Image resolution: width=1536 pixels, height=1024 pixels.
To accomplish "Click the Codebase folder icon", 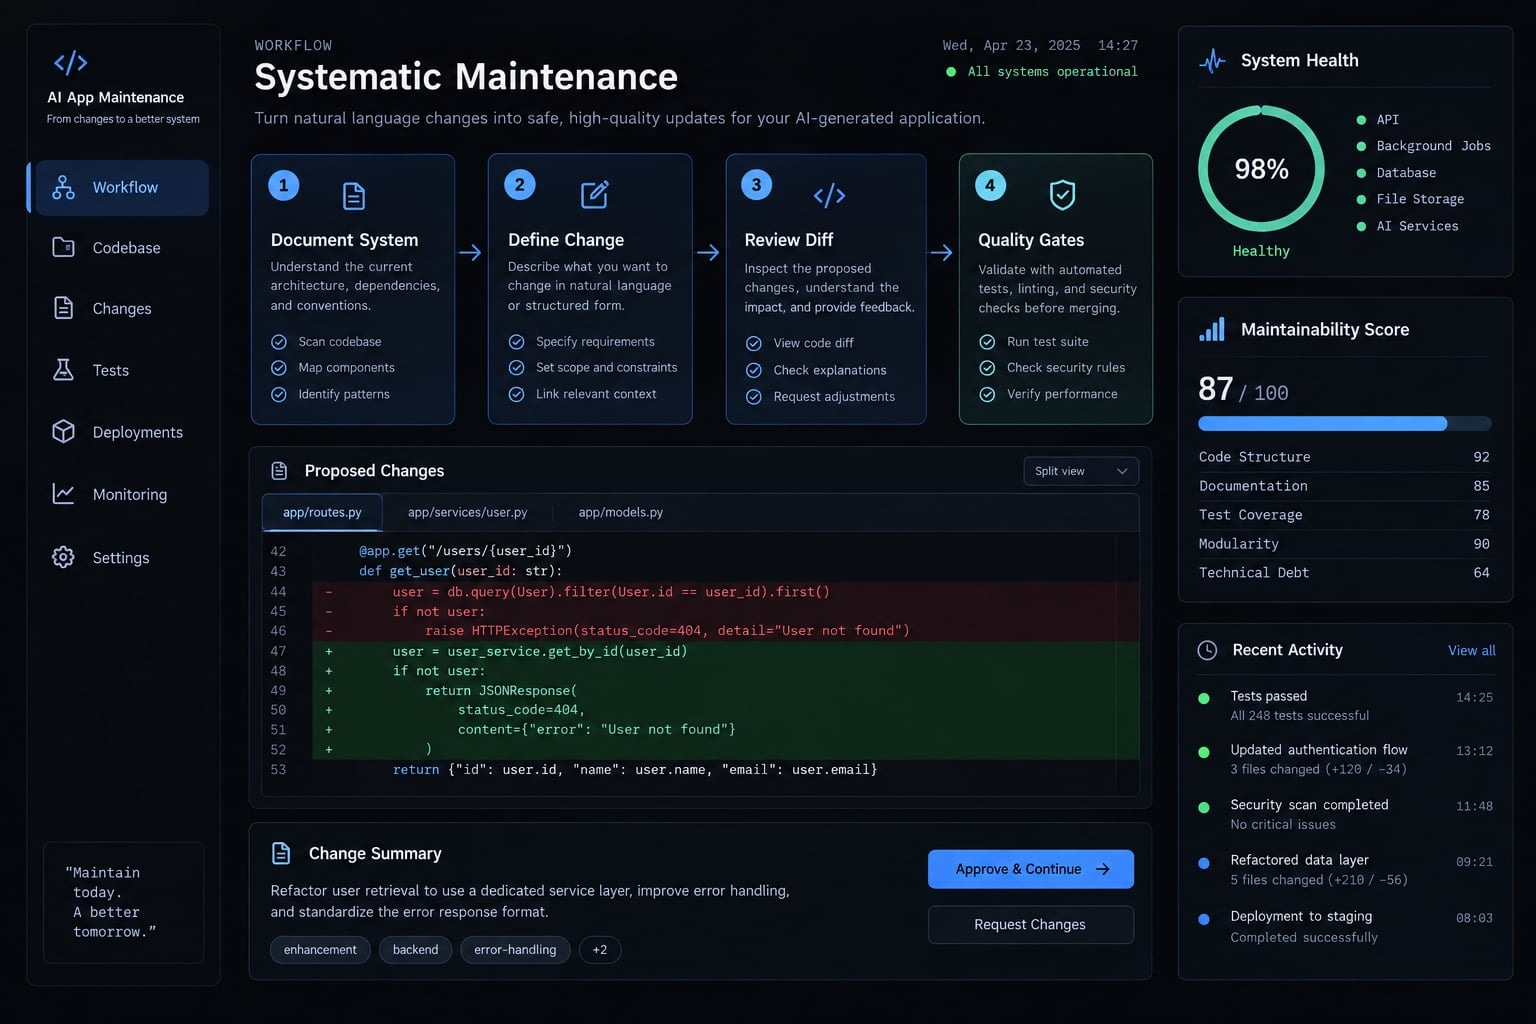I will [x=63, y=247].
